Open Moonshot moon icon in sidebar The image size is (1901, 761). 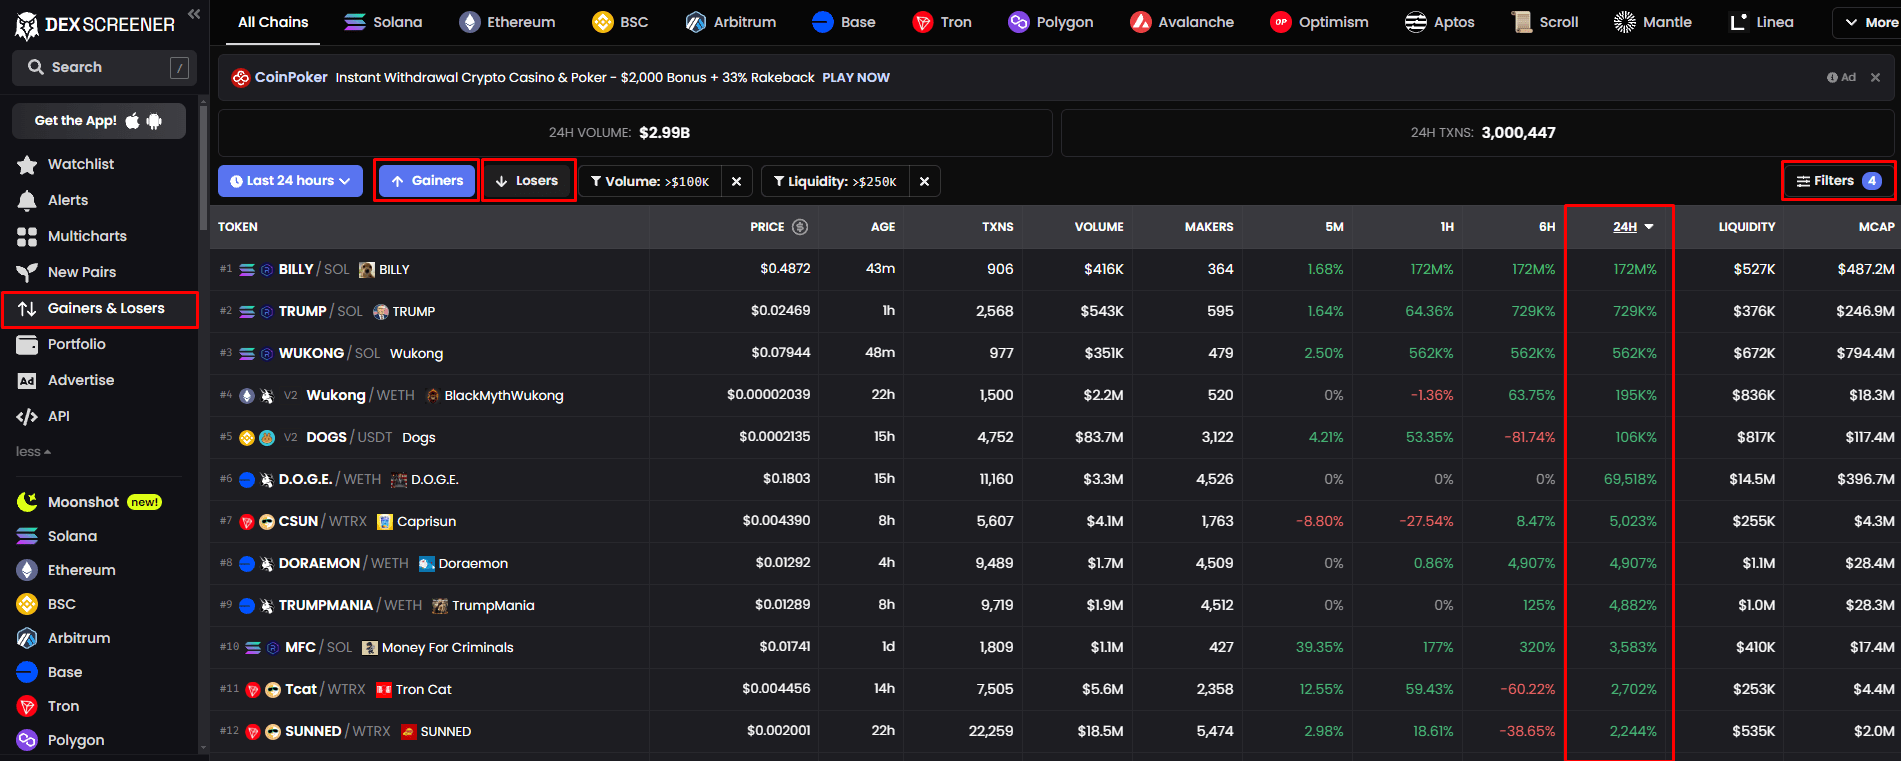27,502
